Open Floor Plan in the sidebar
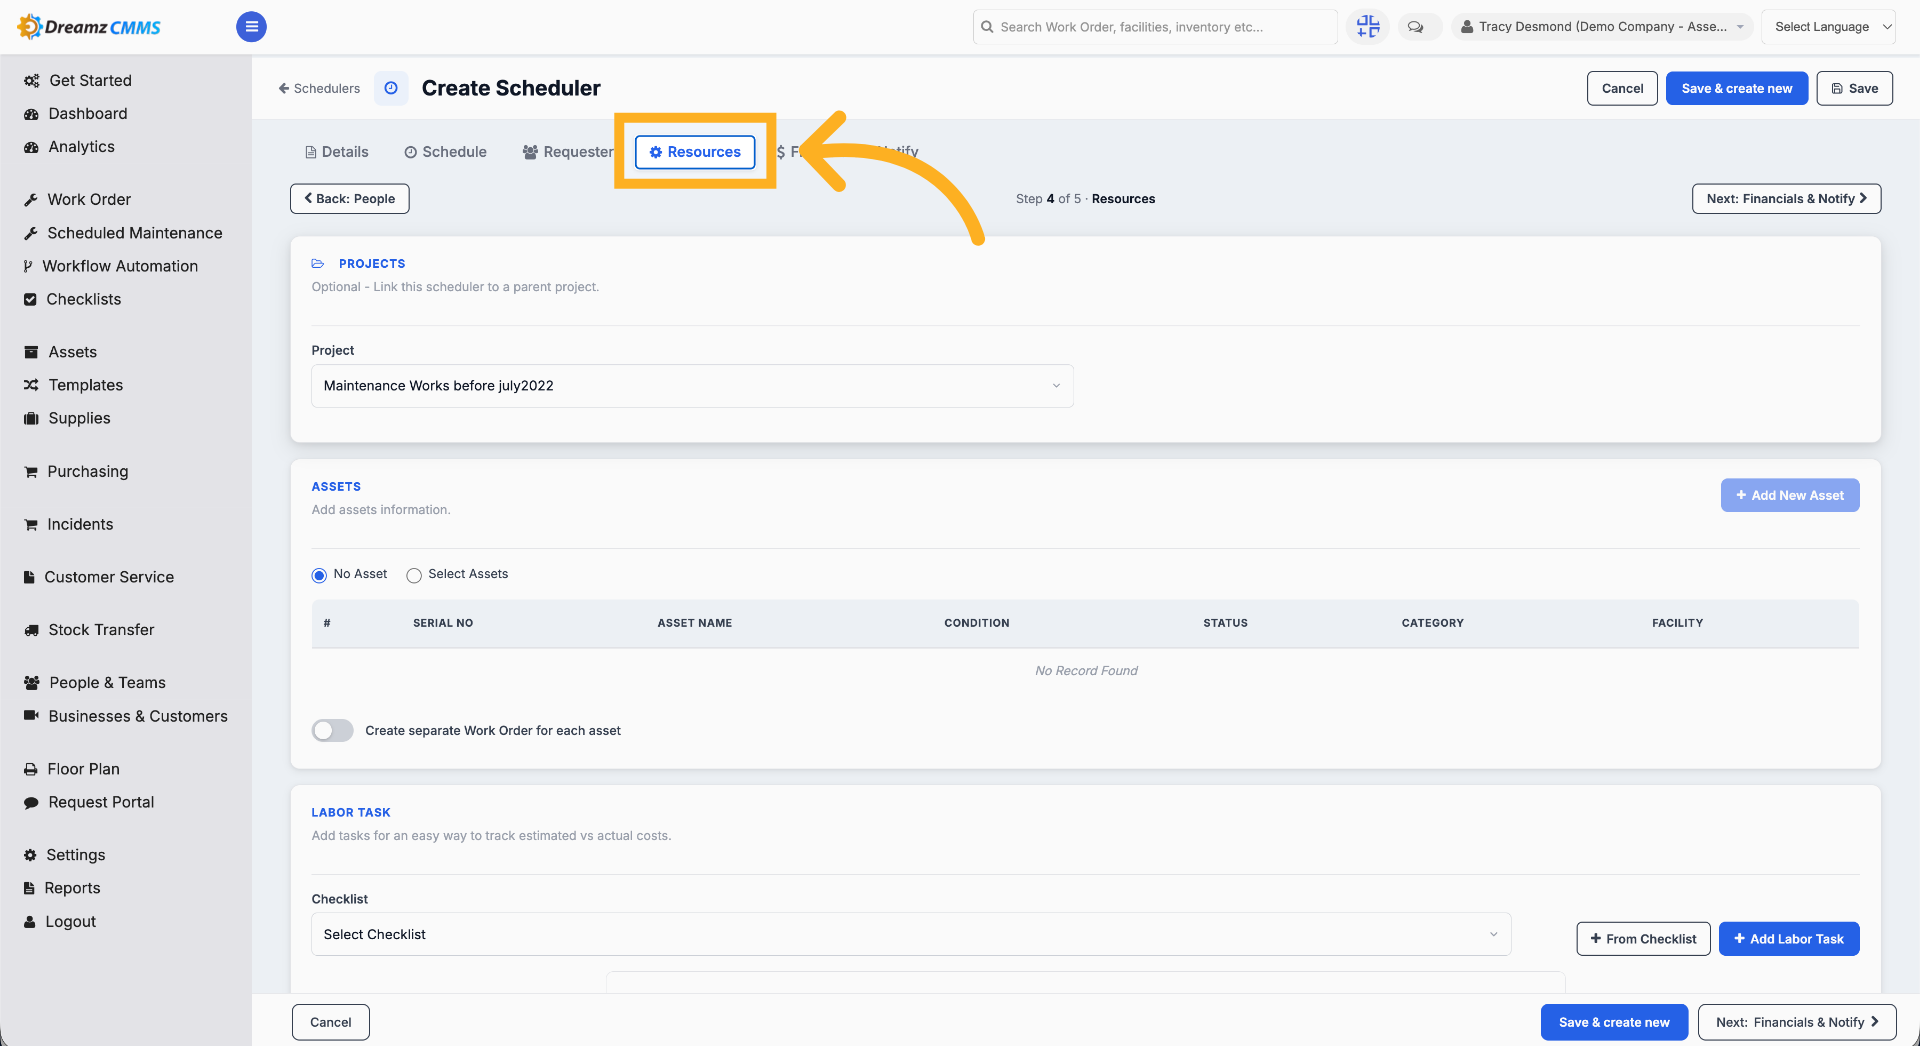The image size is (1920, 1046). pos(83,769)
